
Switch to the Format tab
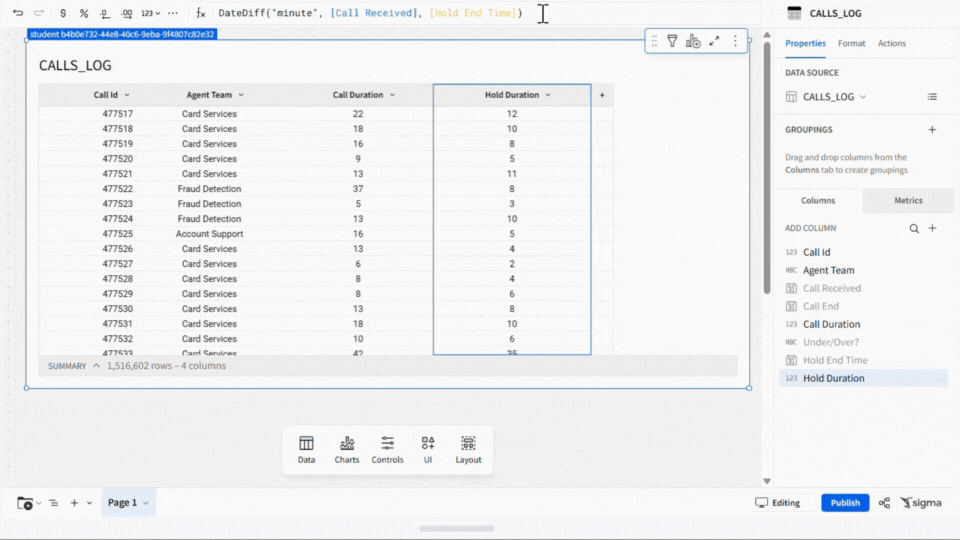point(852,43)
